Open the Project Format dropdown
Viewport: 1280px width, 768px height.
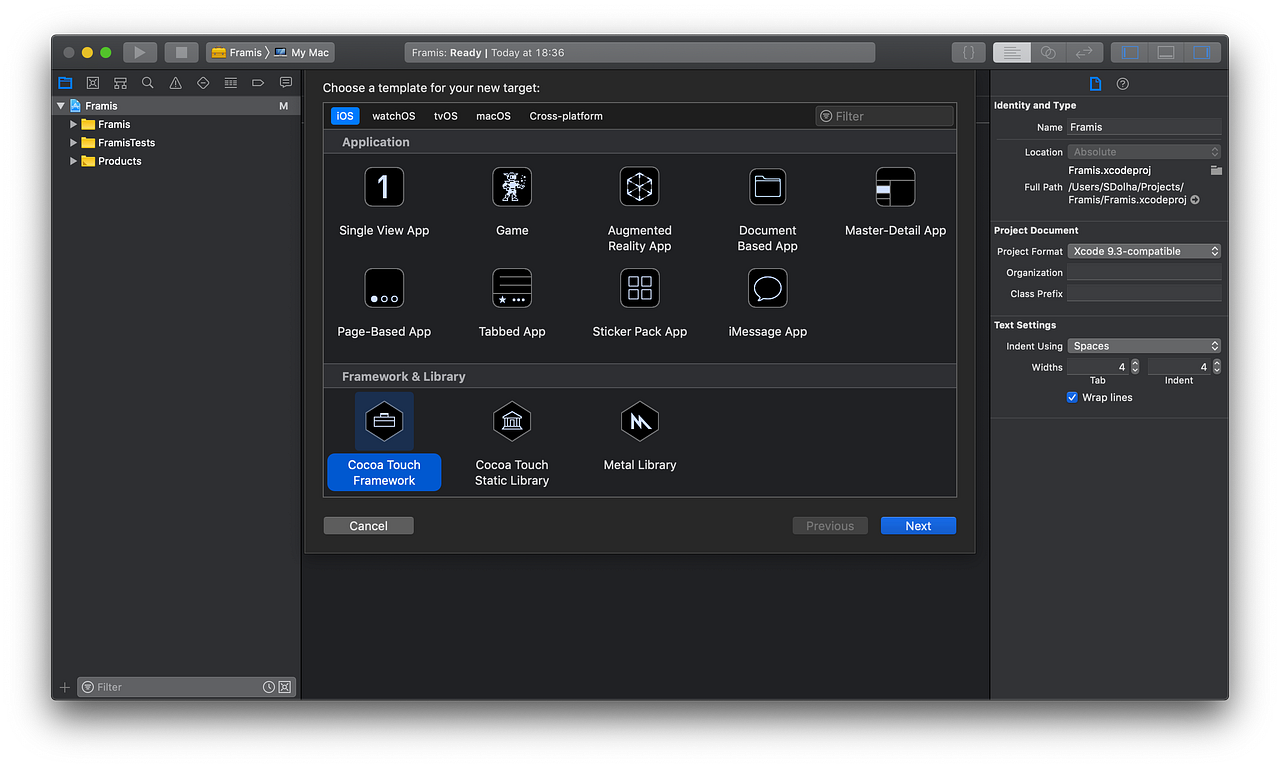pyautogui.click(x=1144, y=251)
